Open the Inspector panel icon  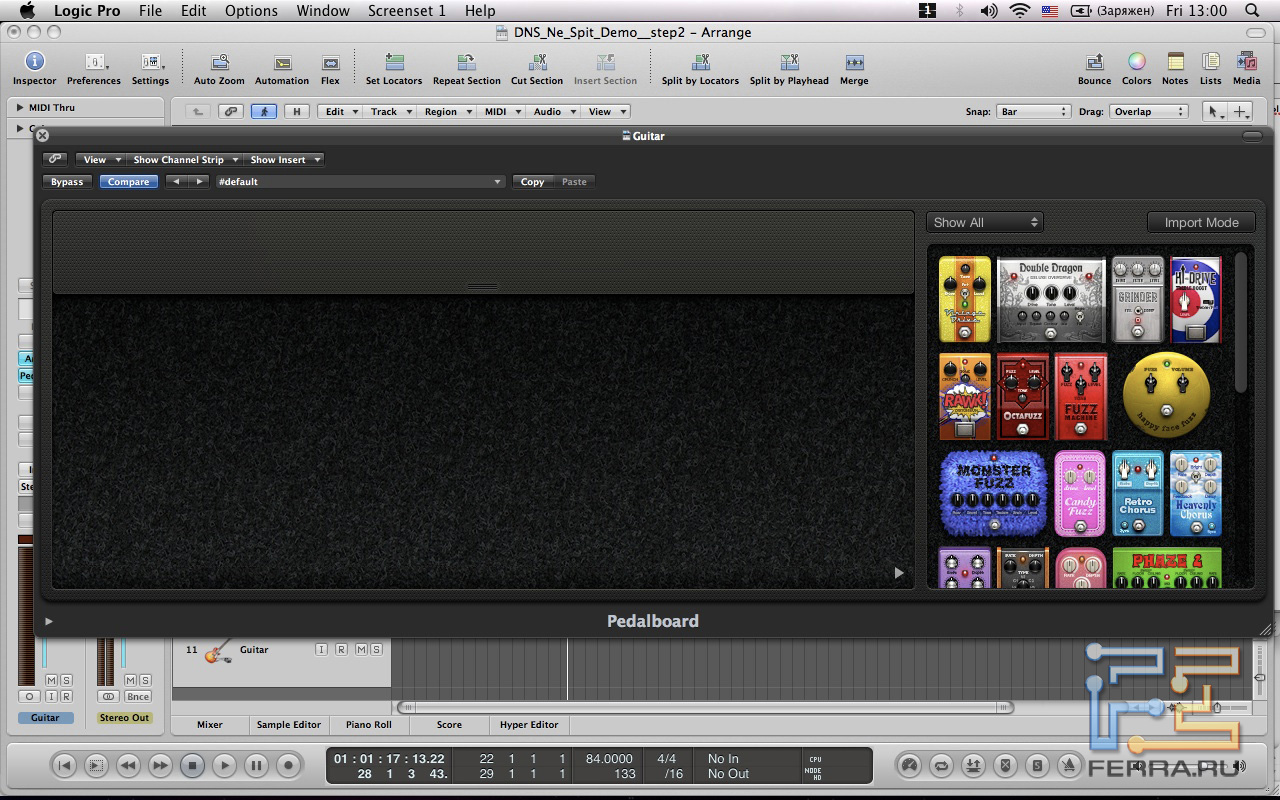coord(34,63)
